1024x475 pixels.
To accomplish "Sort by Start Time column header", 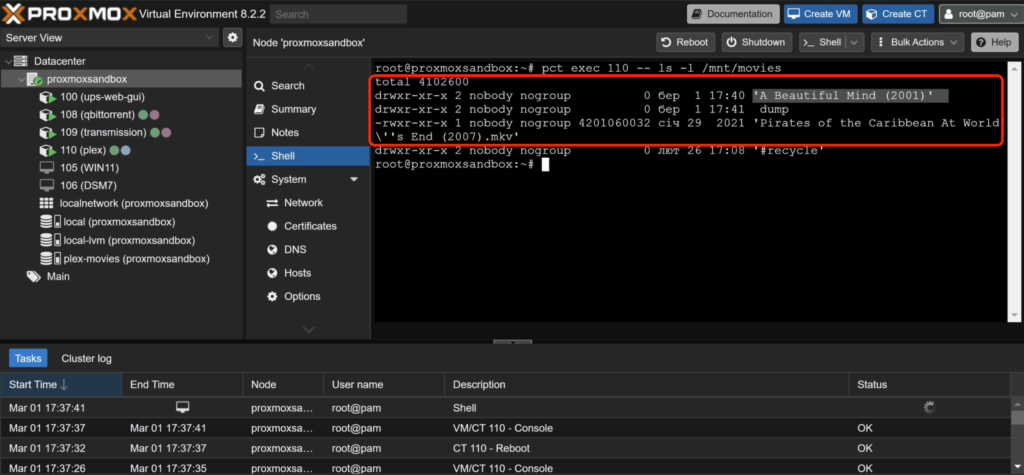I will click(61, 384).
